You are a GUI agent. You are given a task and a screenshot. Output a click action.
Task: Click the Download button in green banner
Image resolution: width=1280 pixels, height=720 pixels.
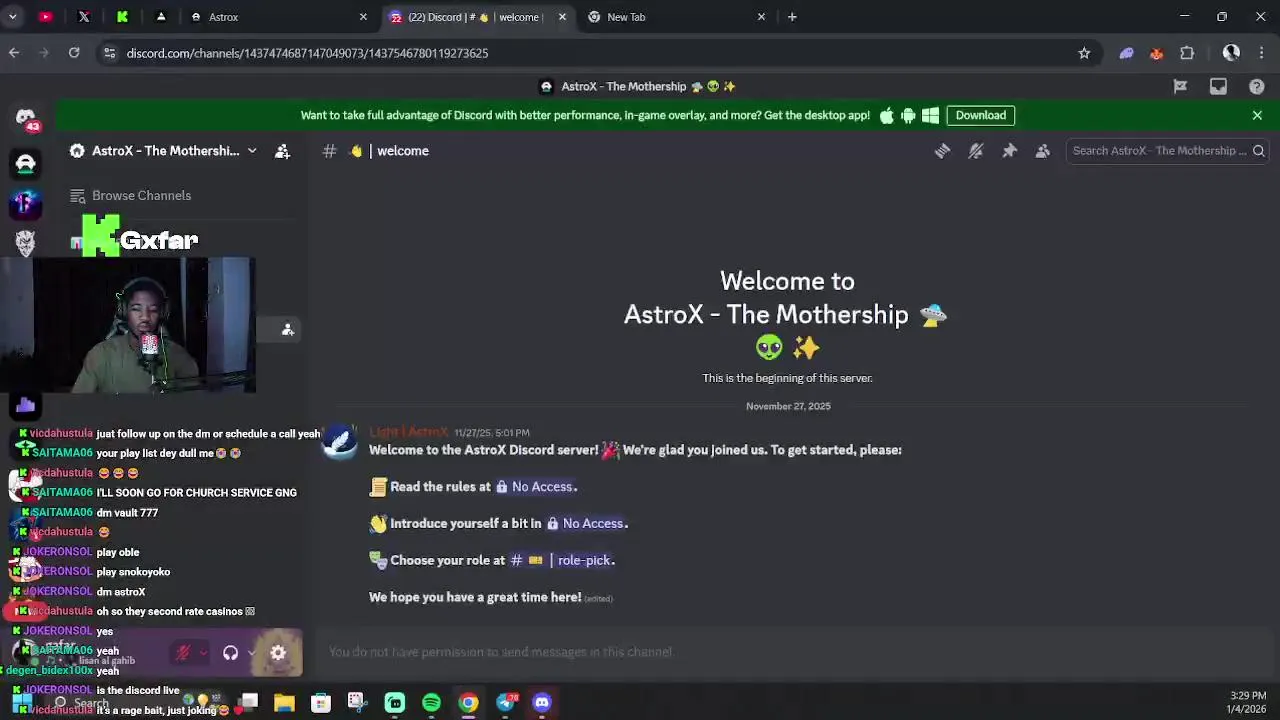click(980, 115)
